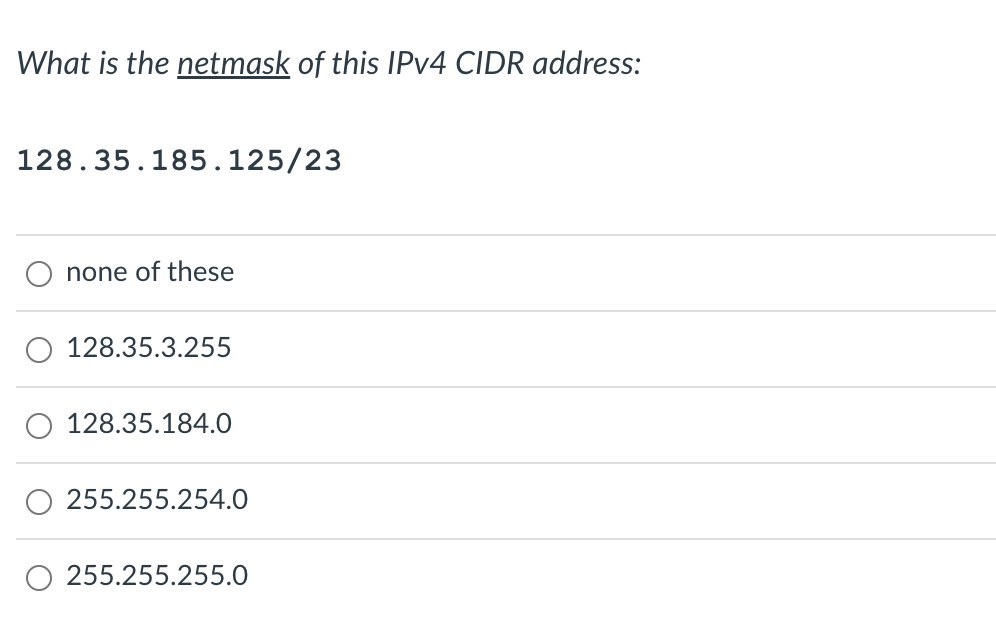Click the radio circle for 255.255.255.0
This screenshot has height=636, width=996.
(x=38, y=577)
